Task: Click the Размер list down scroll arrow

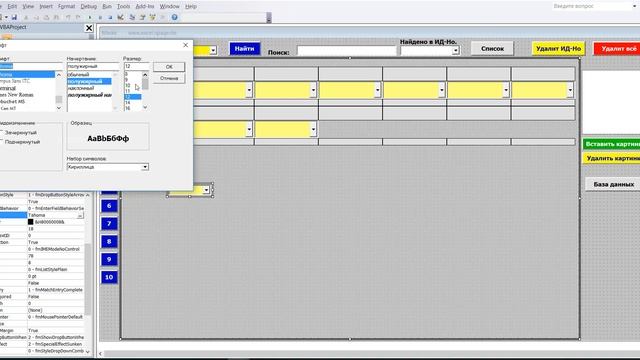Action: point(145,108)
